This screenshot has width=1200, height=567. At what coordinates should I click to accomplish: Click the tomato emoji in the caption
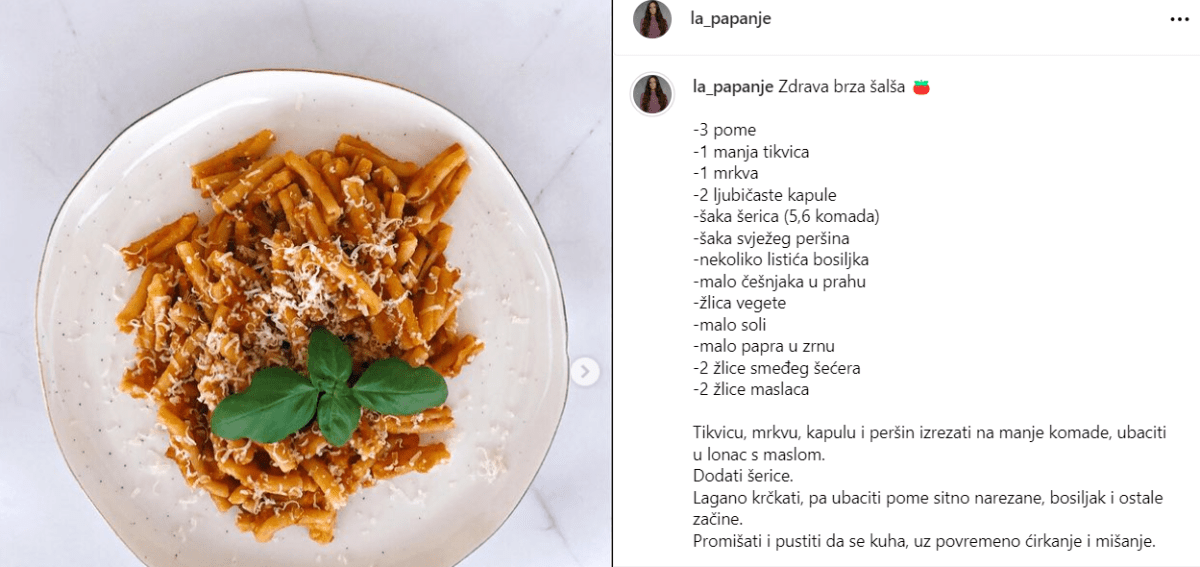tap(921, 87)
